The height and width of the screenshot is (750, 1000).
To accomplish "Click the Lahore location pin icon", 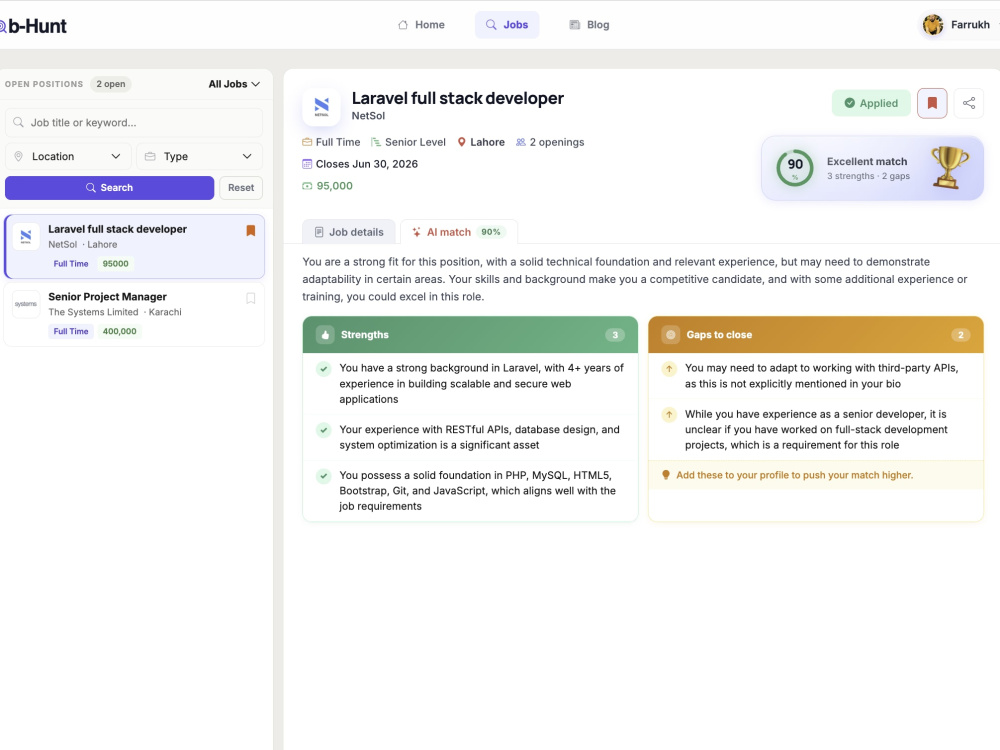I will (x=462, y=142).
